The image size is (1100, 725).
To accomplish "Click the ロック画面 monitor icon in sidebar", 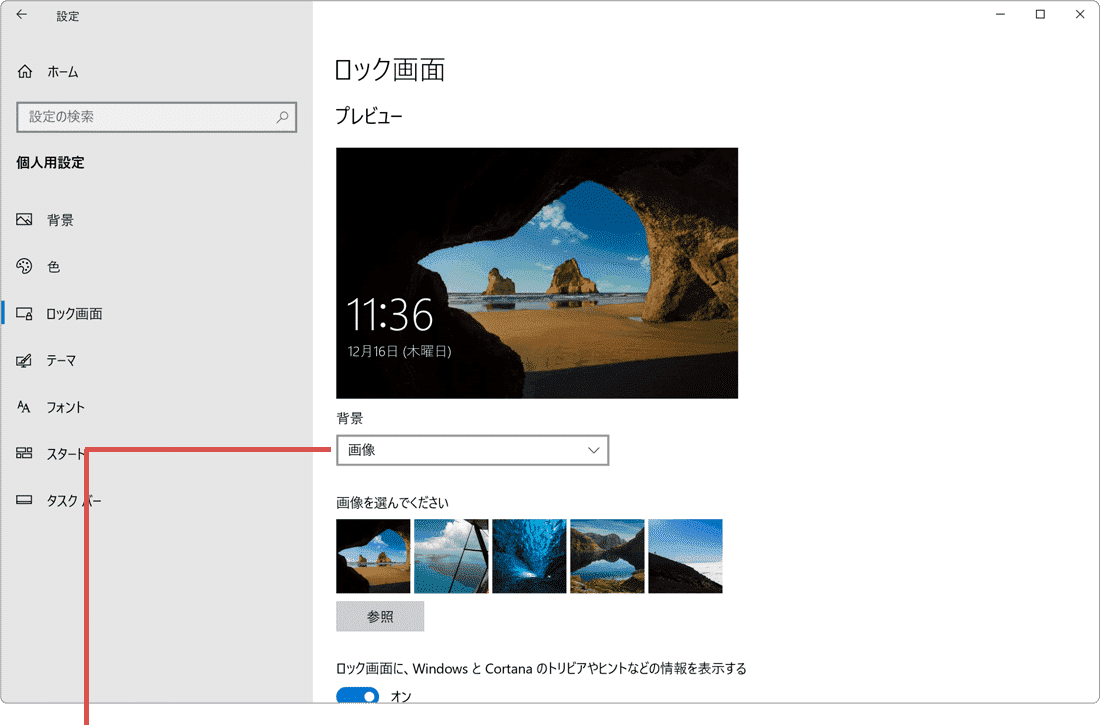I will 24,313.
